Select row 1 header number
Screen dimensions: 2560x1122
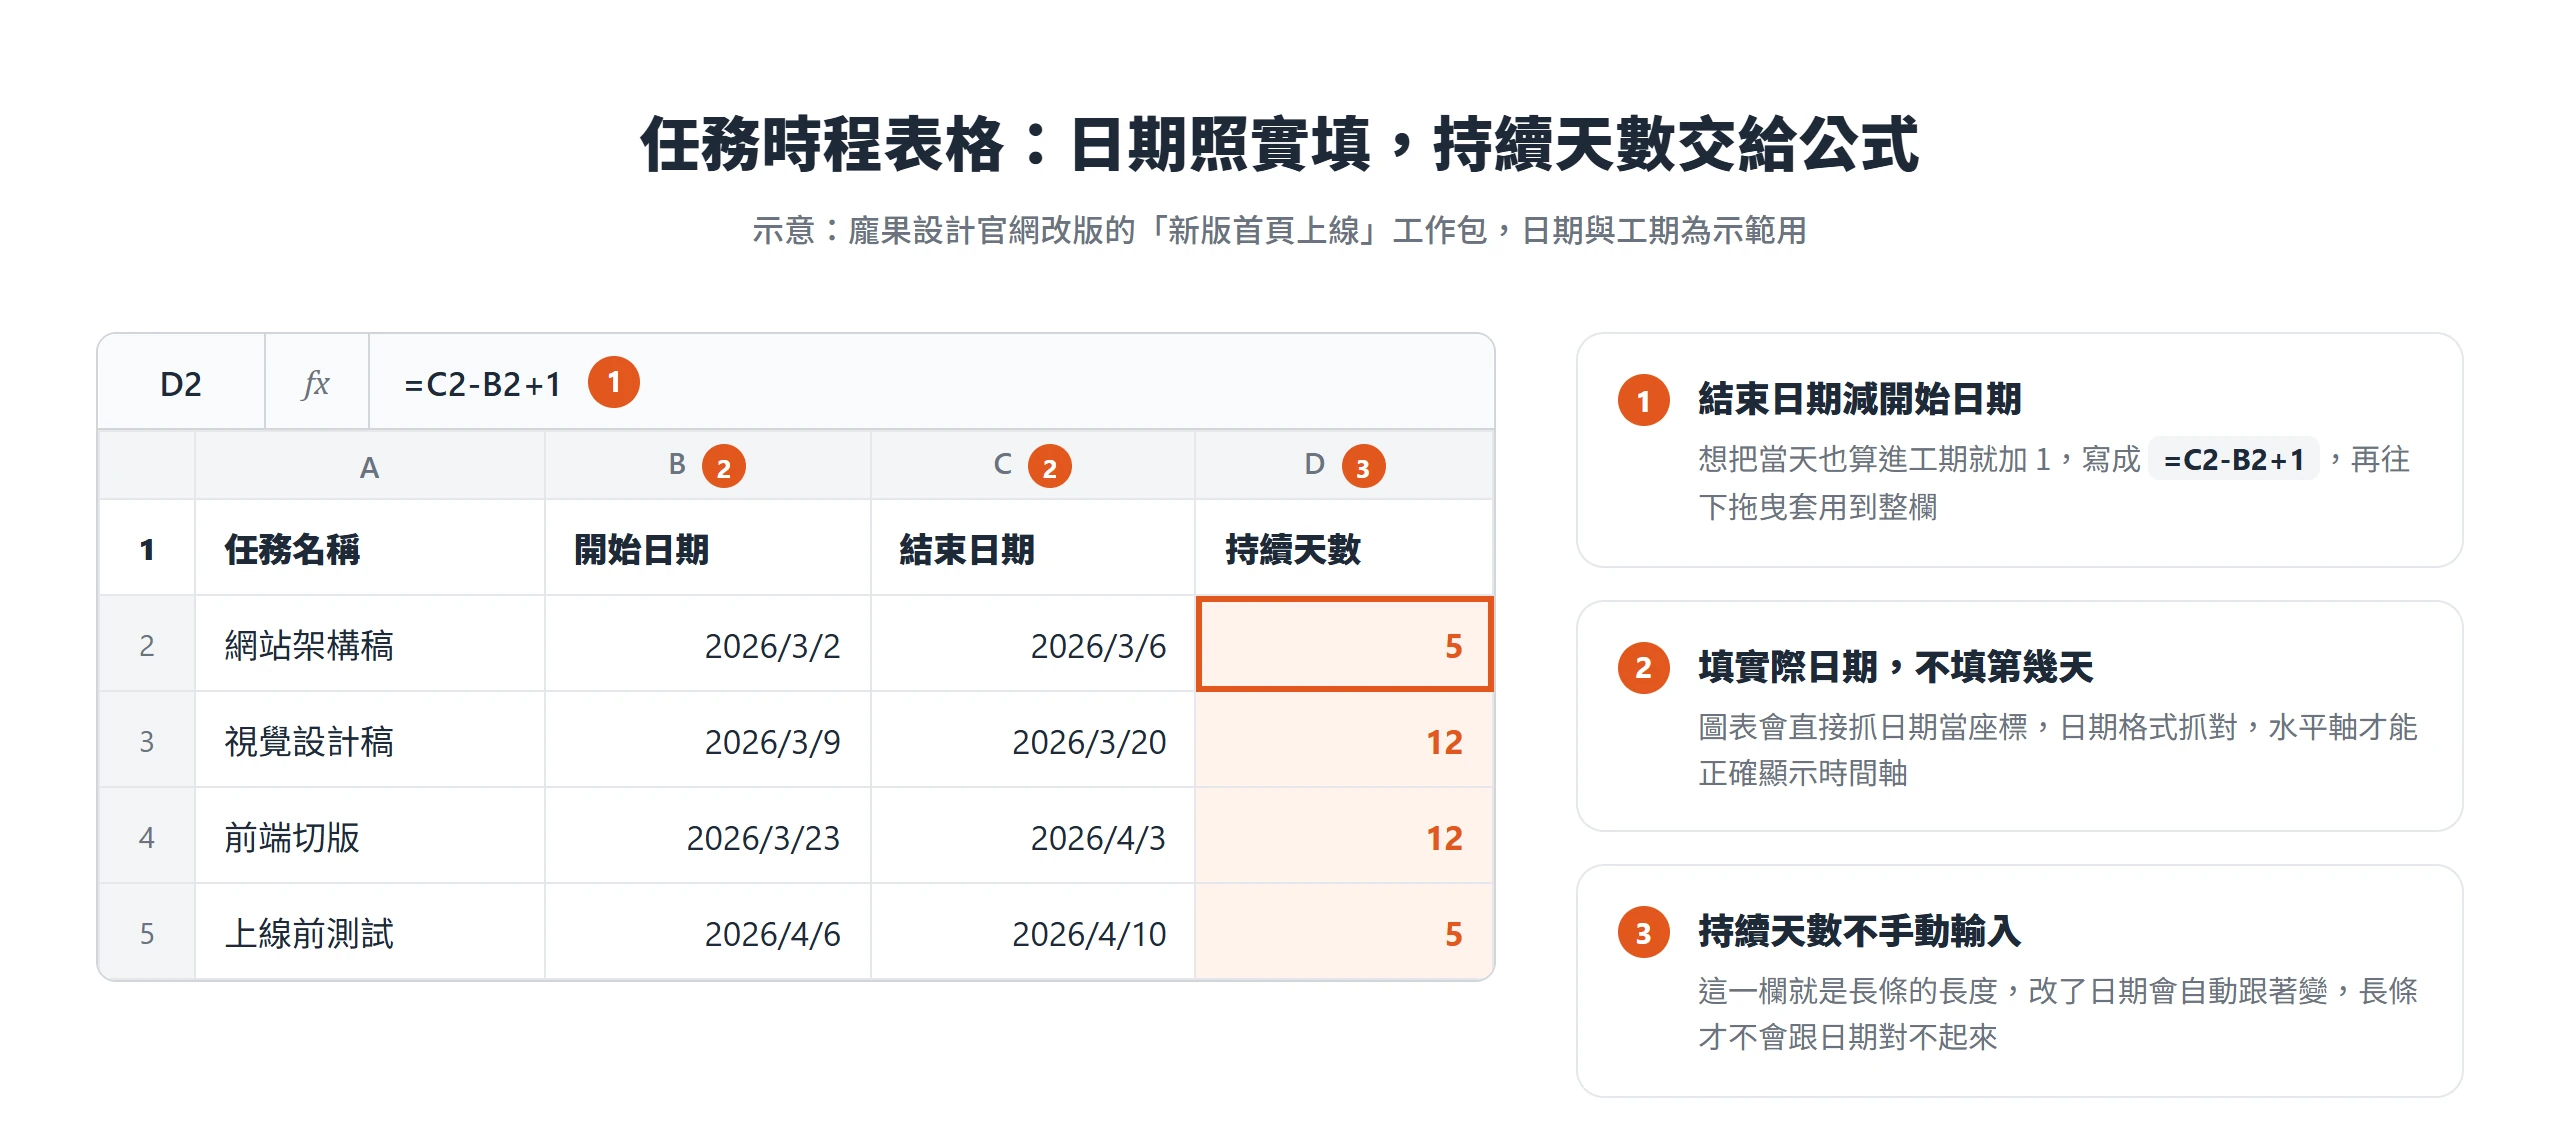(147, 549)
